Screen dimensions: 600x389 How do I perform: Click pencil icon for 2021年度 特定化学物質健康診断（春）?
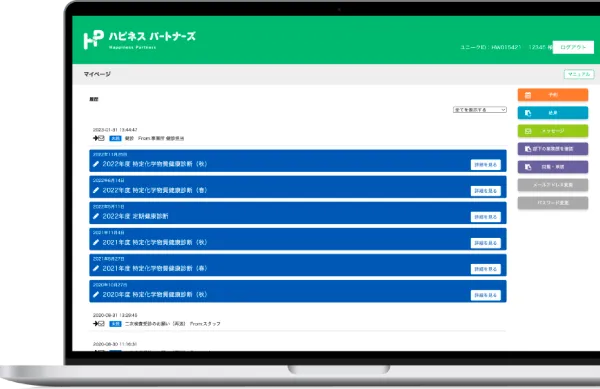(x=96, y=268)
